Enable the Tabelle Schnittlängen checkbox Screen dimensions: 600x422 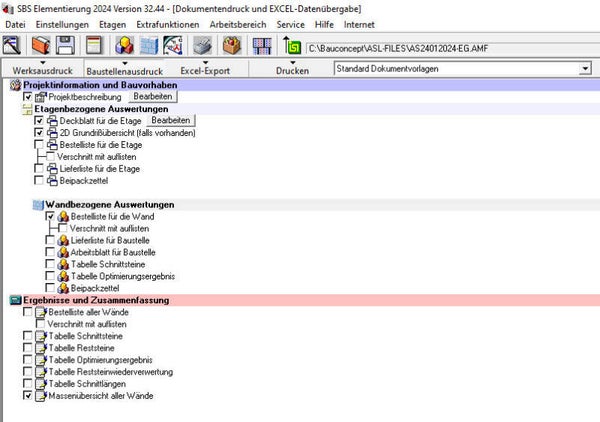tap(28, 383)
